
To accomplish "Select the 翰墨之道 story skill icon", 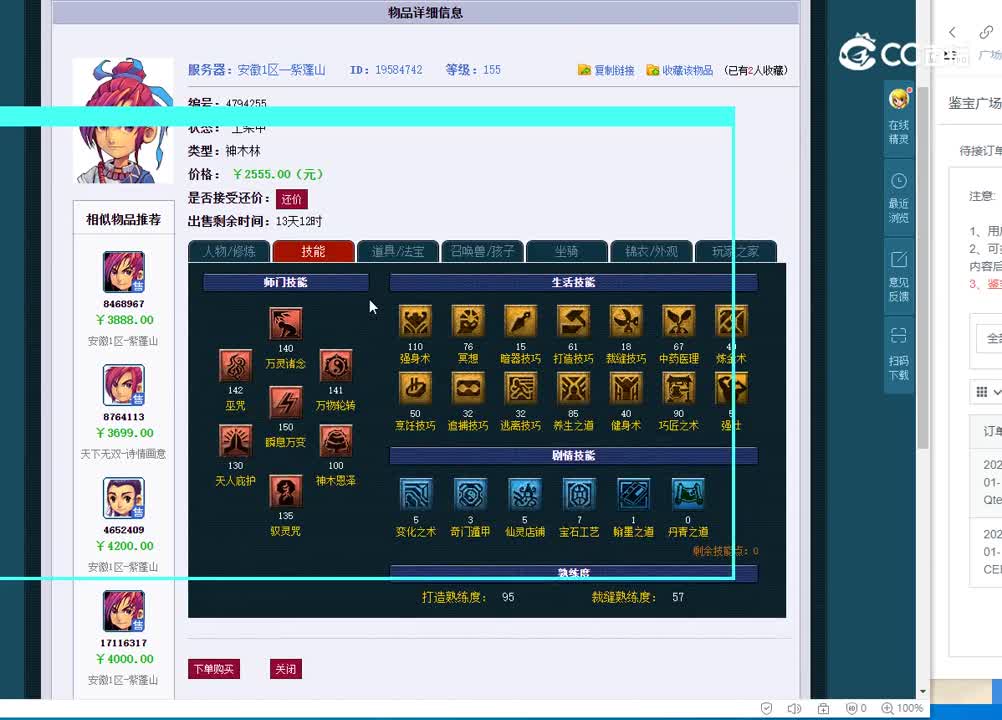I will [633, 494].
